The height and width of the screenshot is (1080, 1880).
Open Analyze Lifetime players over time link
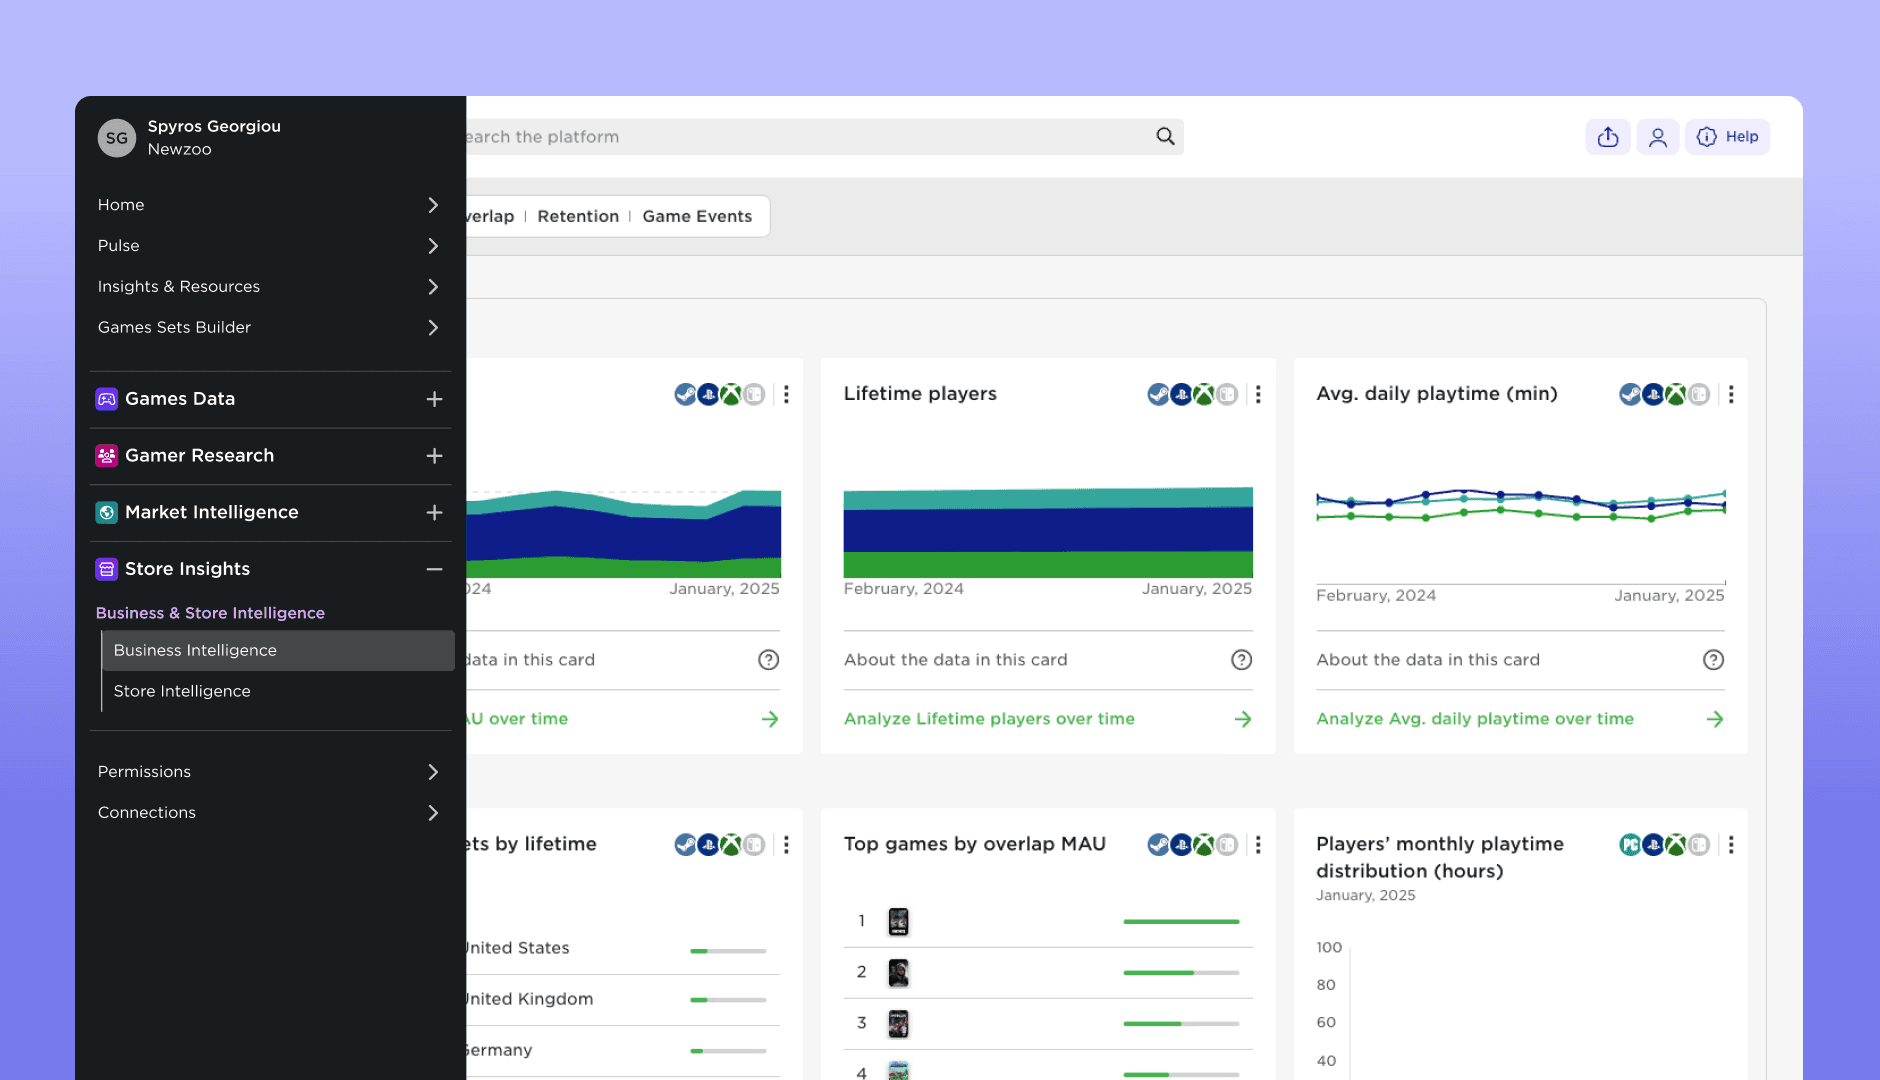[x=989, y=719]
